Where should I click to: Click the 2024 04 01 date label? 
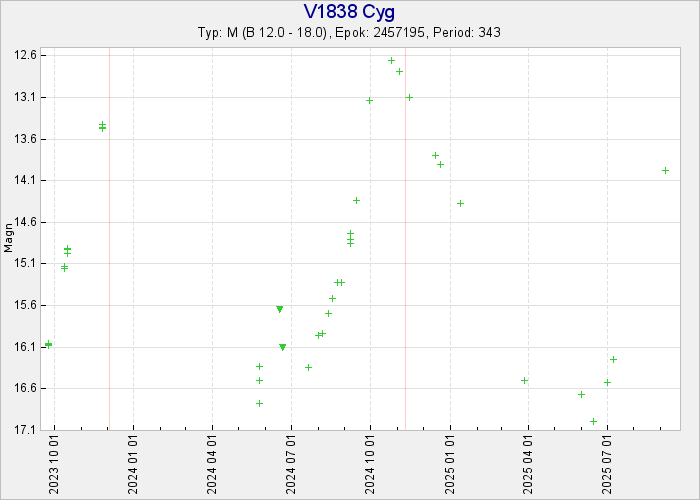click(x=212, y=465)
